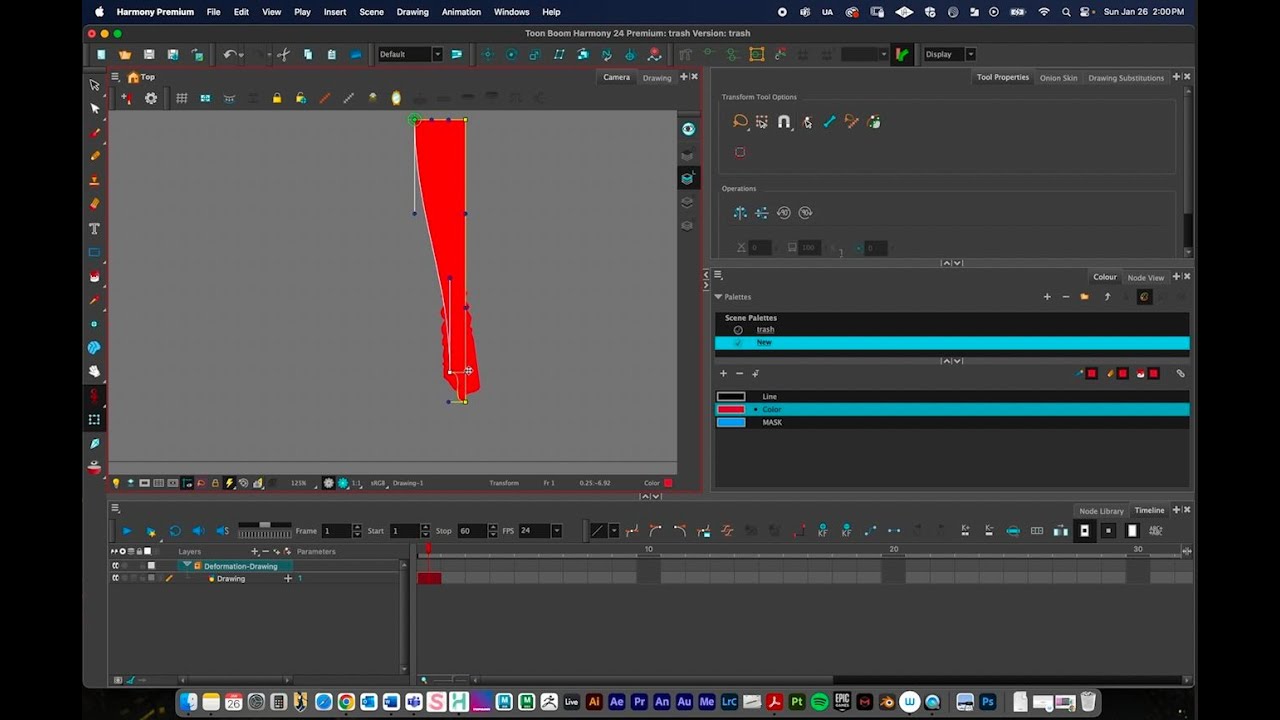Open the Animation menu
1280x720 pixels.
(x=461, y=12)
